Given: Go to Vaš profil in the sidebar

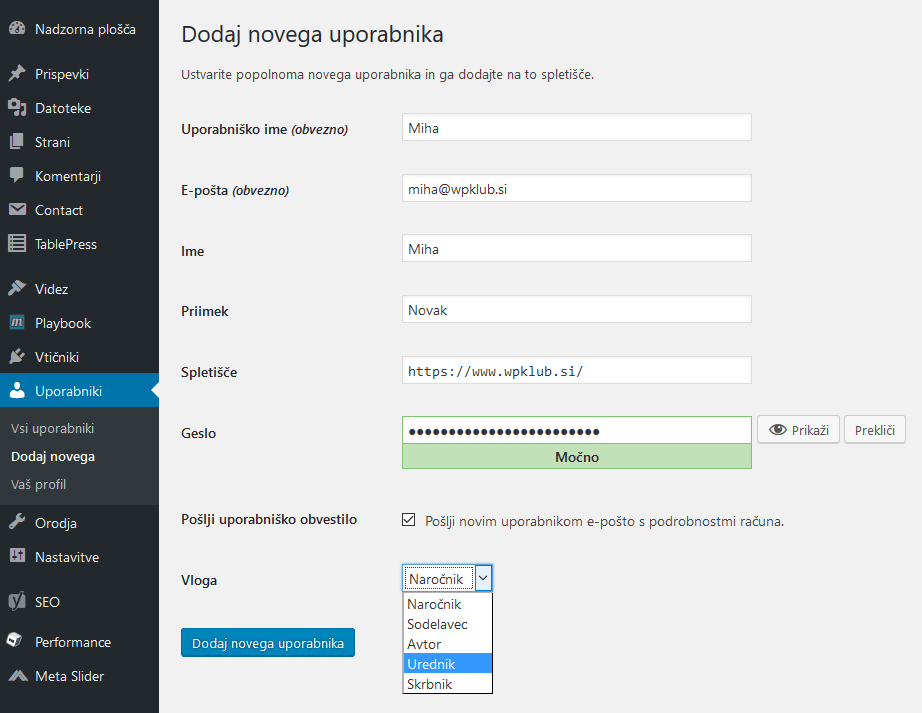Looking at the screenshot, I should [38, 484].
